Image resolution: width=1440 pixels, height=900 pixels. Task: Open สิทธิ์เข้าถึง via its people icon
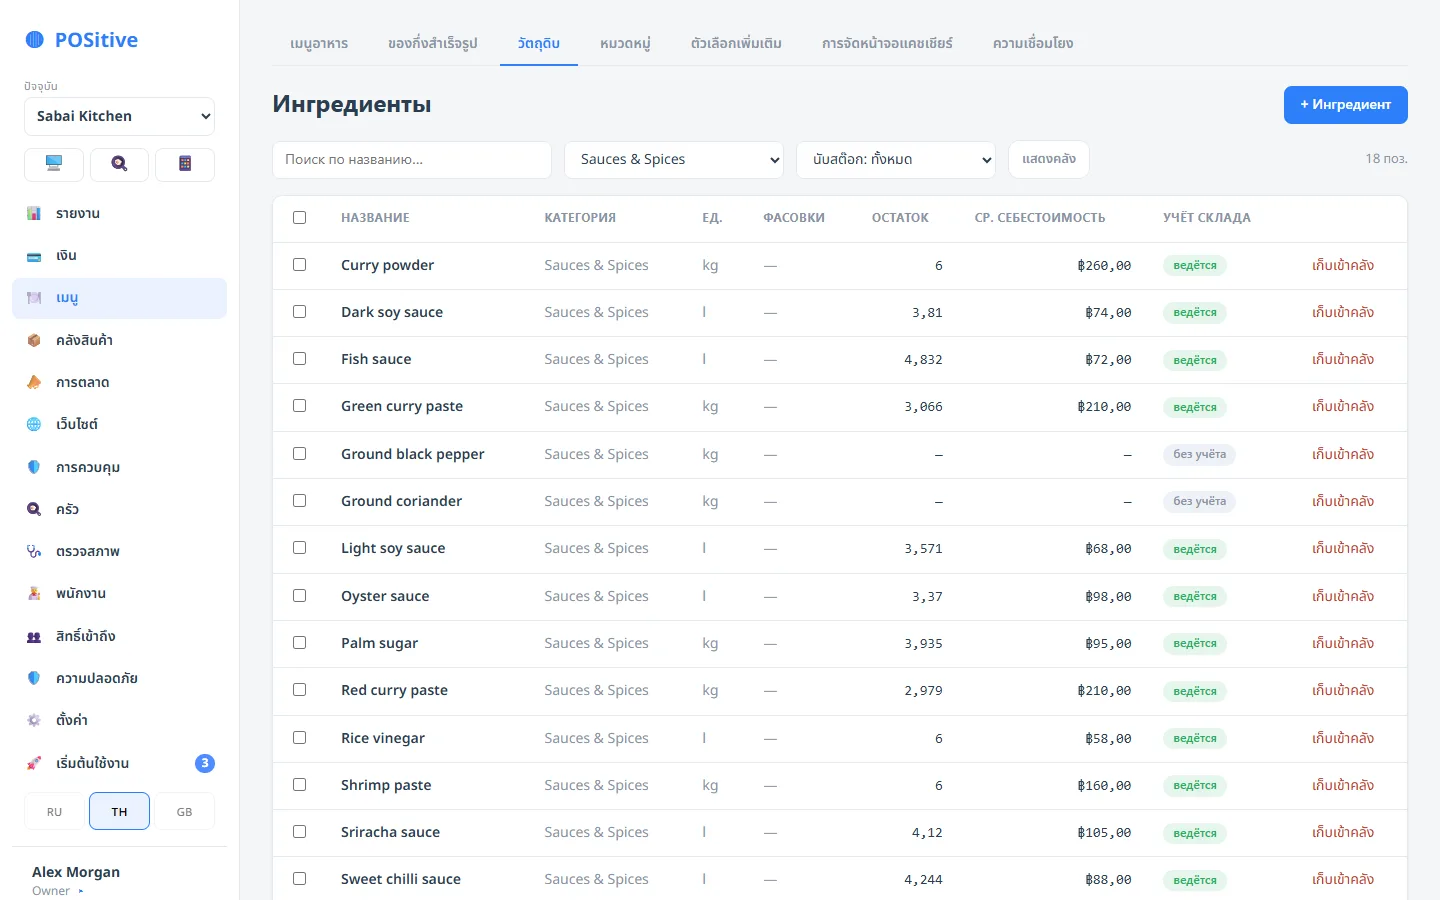pyautogui.click(x=34, y=636)
